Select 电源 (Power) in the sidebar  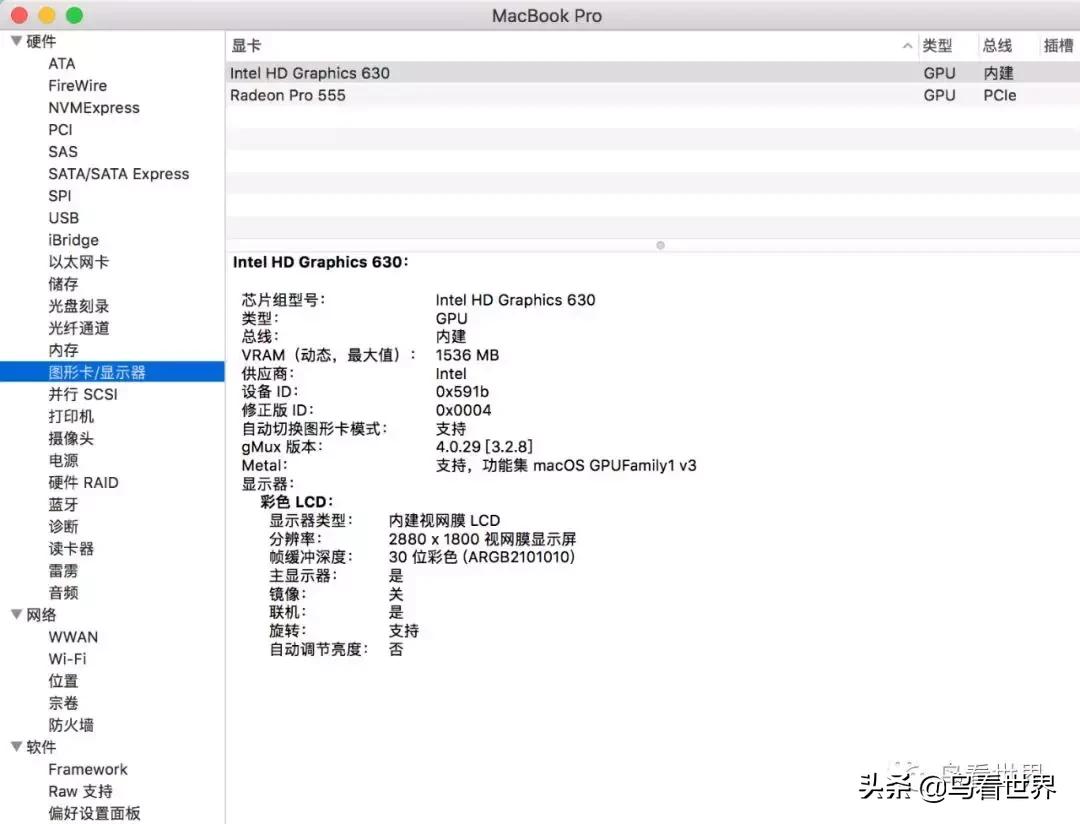[63, 460]
